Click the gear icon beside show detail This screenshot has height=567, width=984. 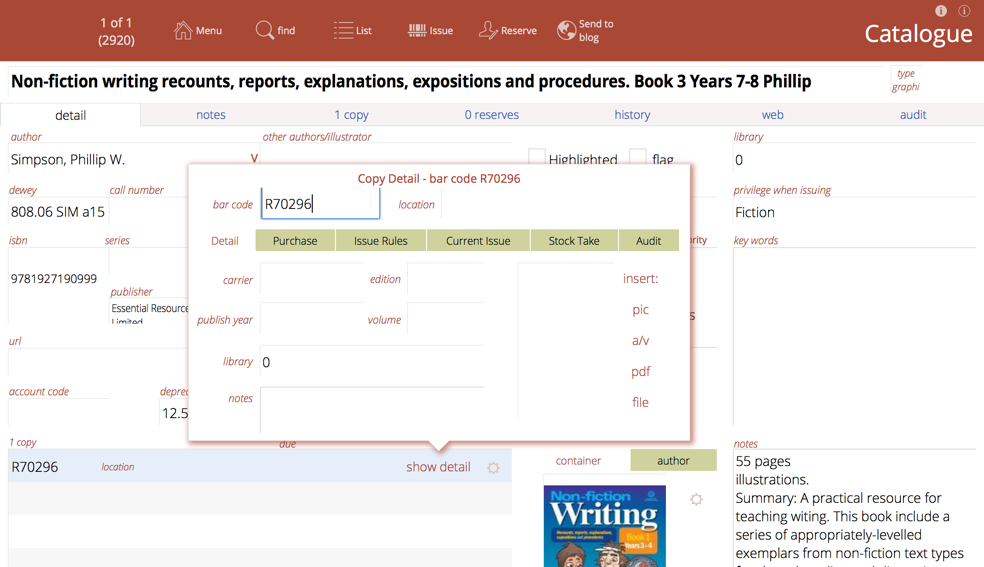pyautogui.click(x=493, y=468)
